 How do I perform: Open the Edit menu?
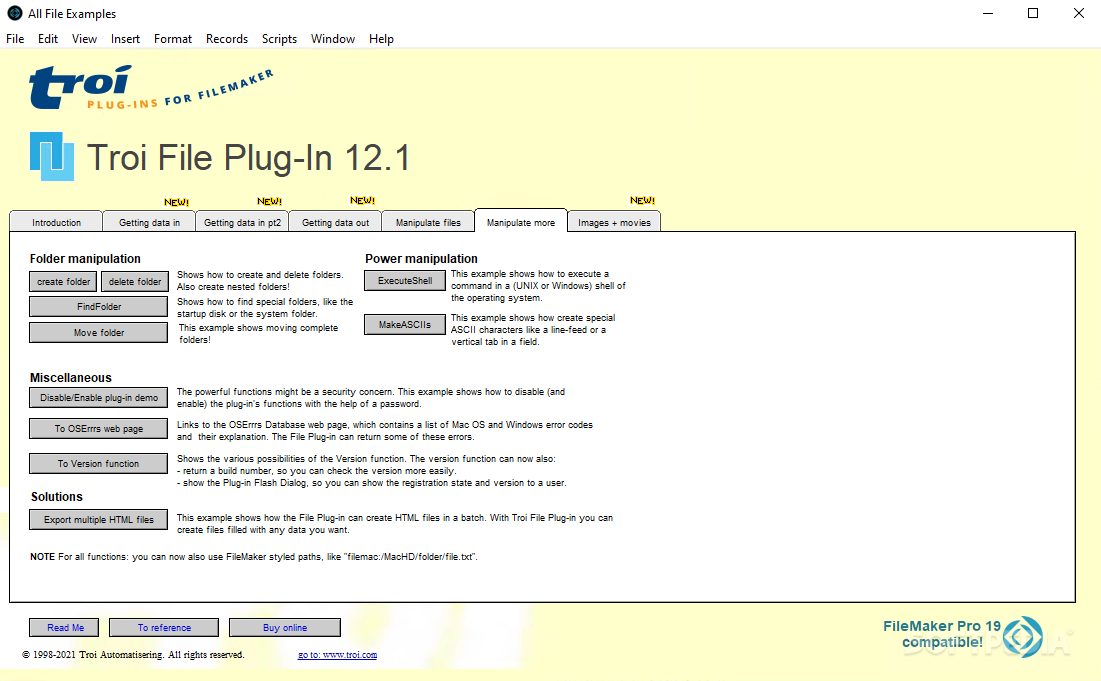[48, 39]
